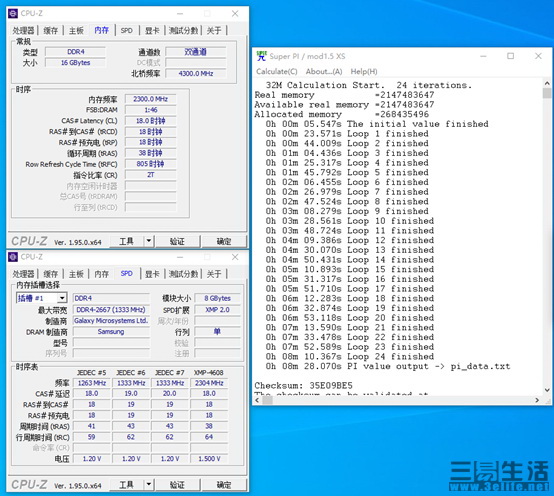The height and width of the screenshot is (496, 554).
Task: Click the Super PI app icon in title bar
Action: click(261, 56)
